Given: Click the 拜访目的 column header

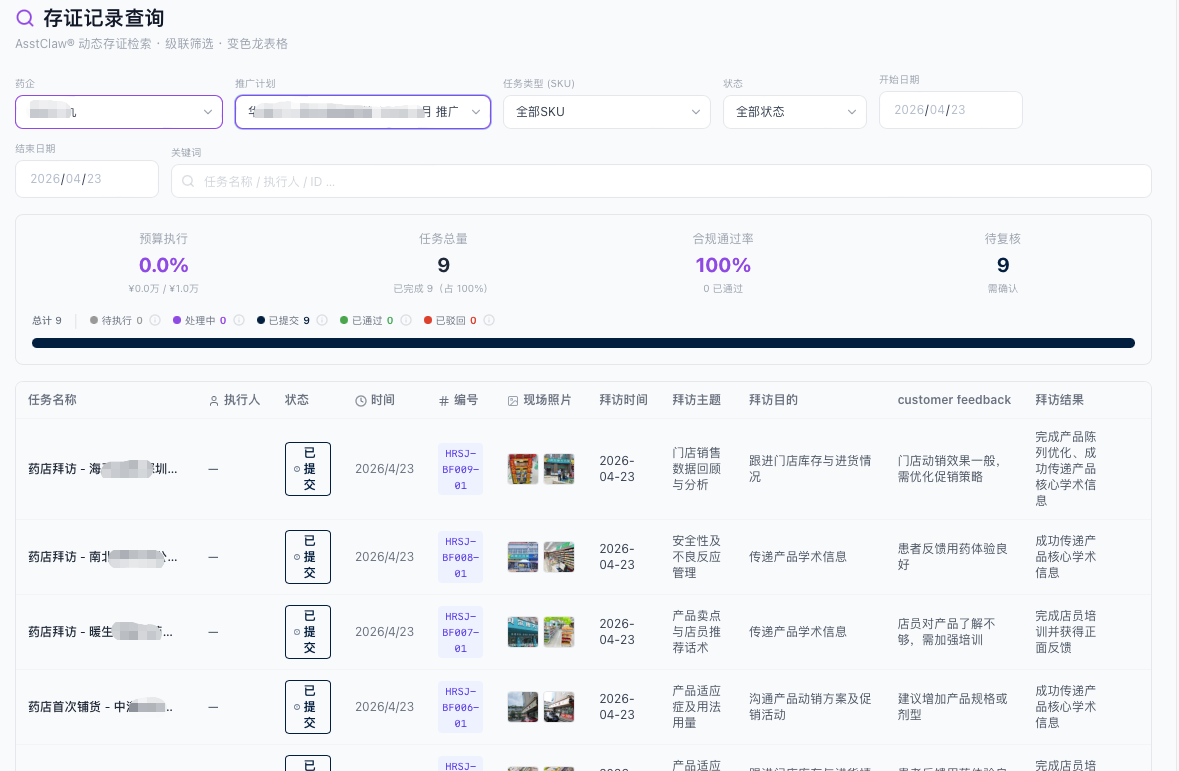Looking at the screenshot, I should (774, 400).
